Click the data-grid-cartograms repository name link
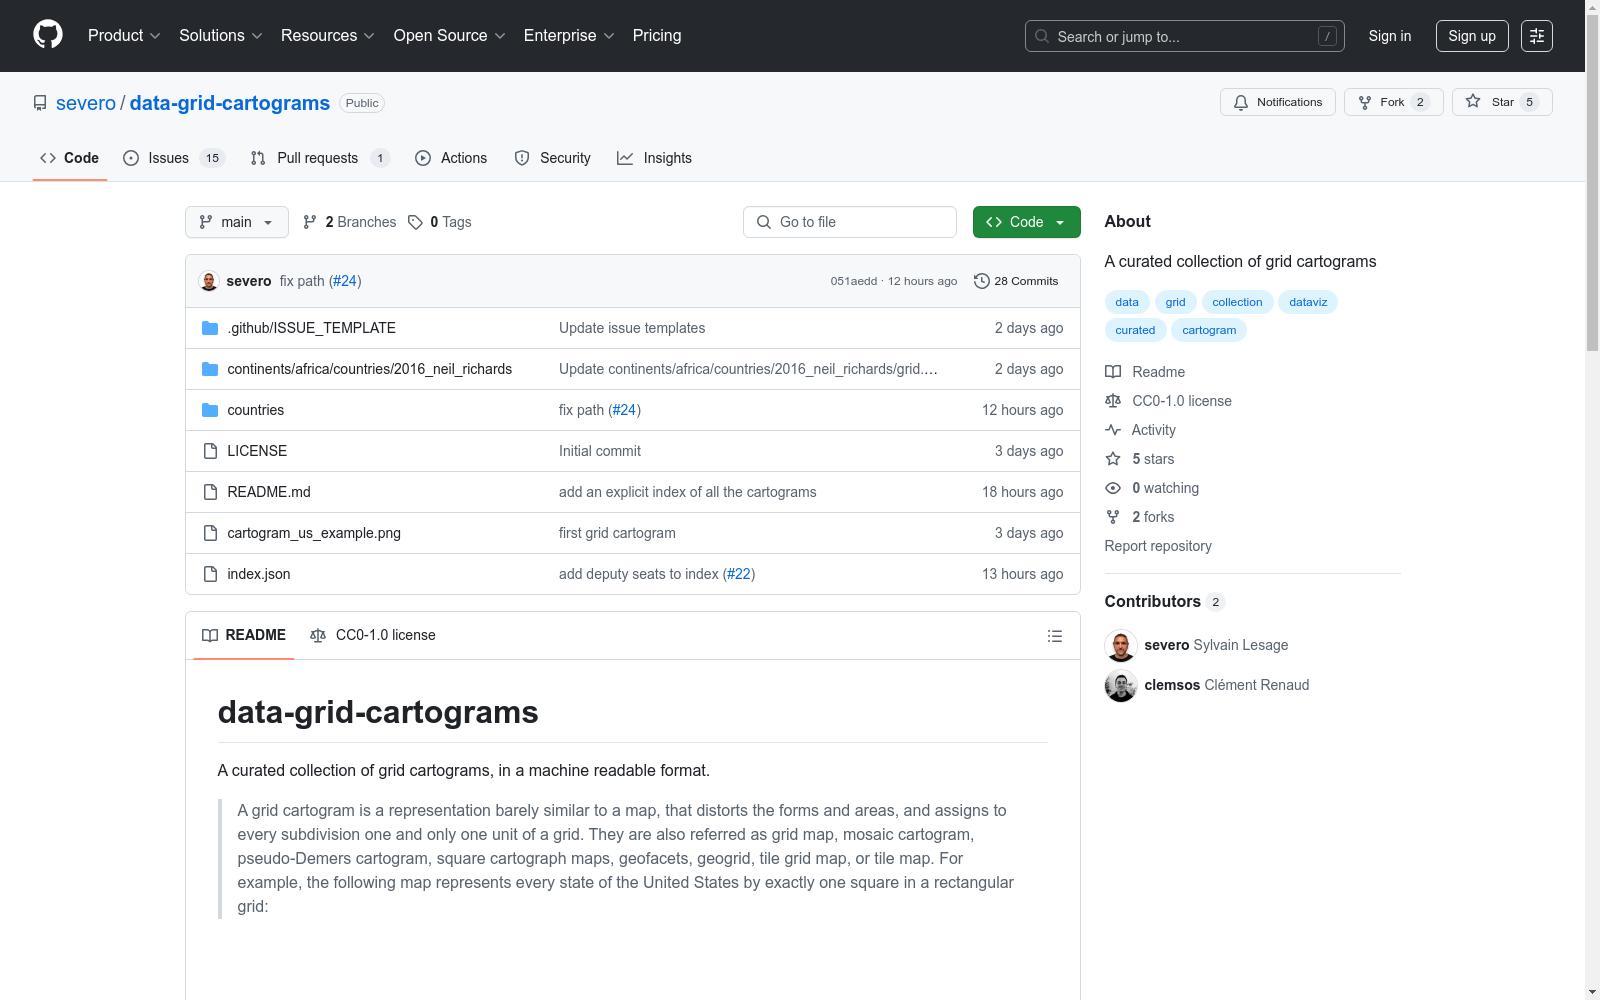 point(230,103)
